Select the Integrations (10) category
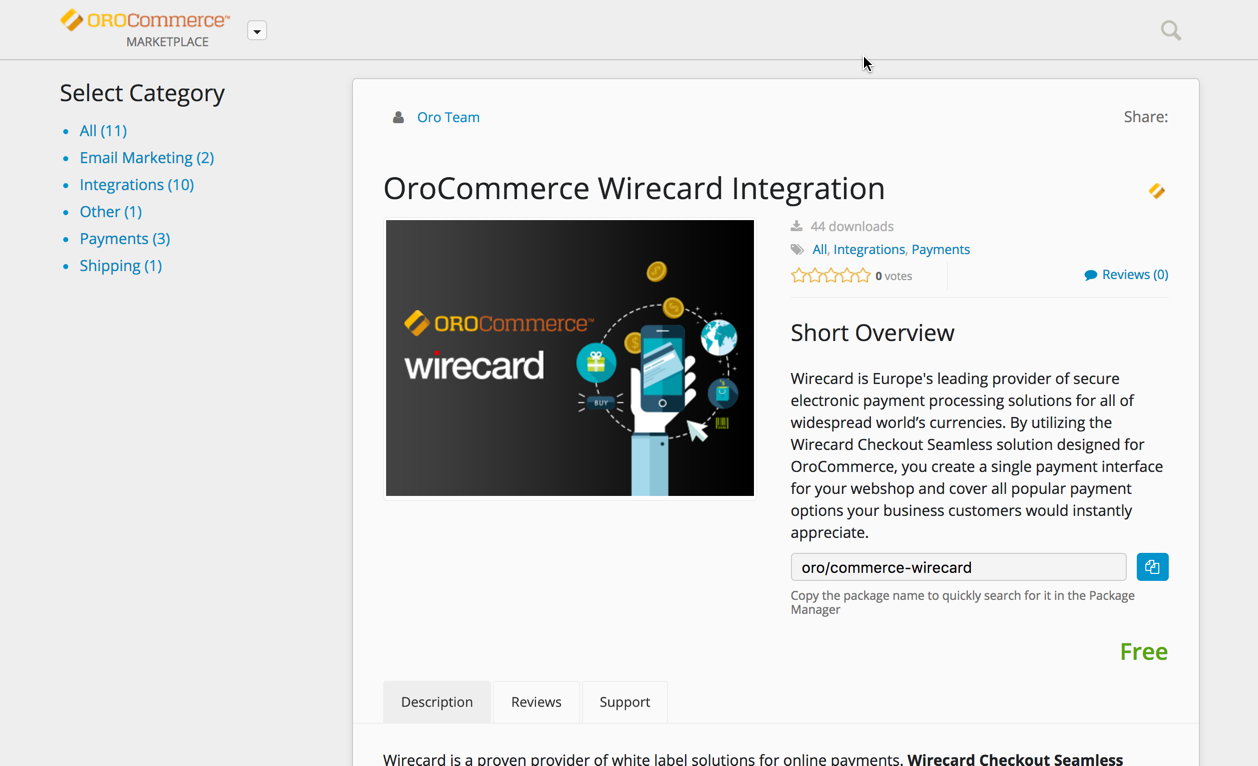The image size is (1258, 766). [137, 185]
